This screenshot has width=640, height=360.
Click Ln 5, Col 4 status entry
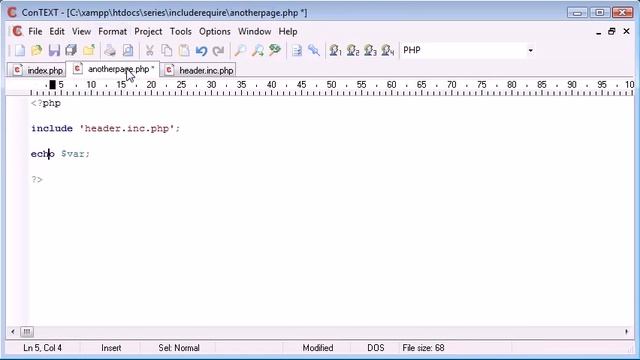42,348
